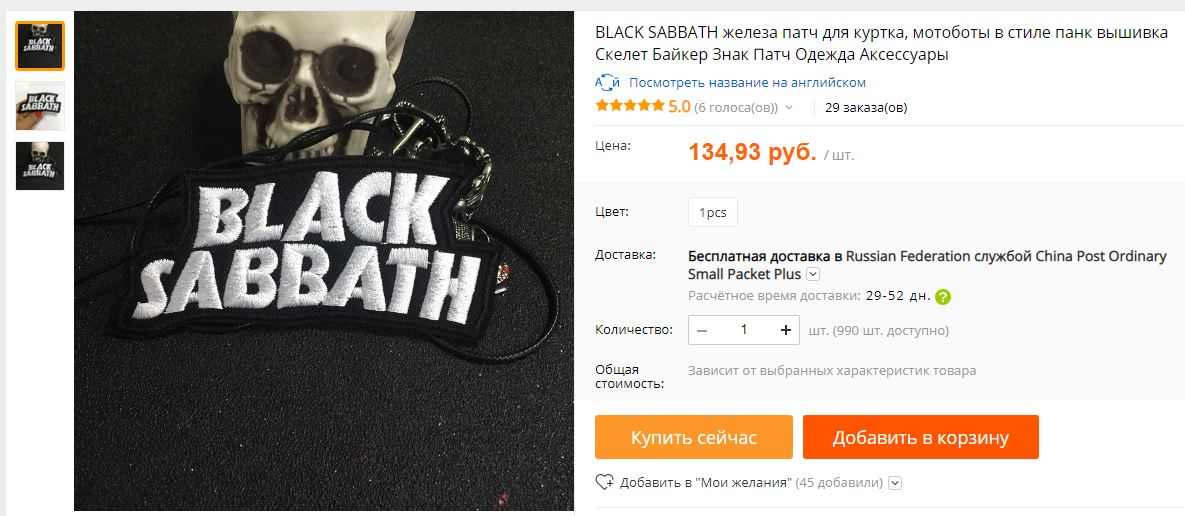The width and height of the screenshot is (1185, 516).
Task: Expand the wishlist options dropdown arrow
Action: pyautogui.click(x=895, y=483)
